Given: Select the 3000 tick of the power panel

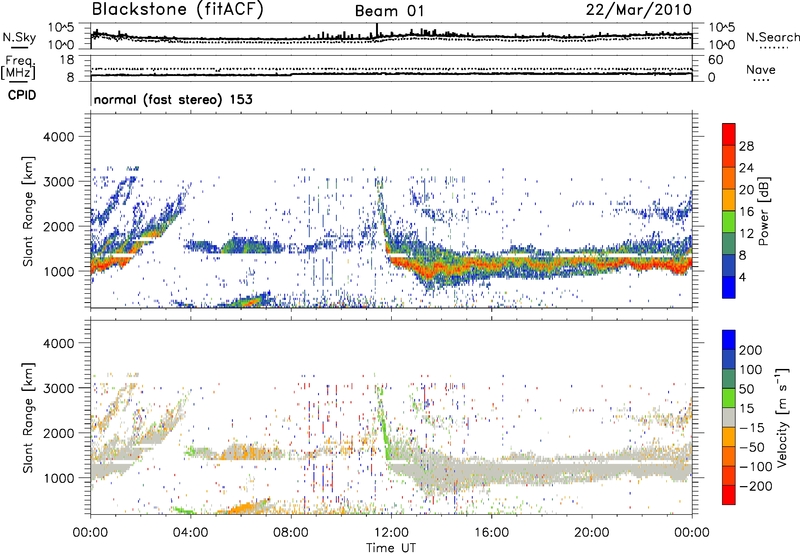Looking at the screenshot, I should [x=58, y=182].
